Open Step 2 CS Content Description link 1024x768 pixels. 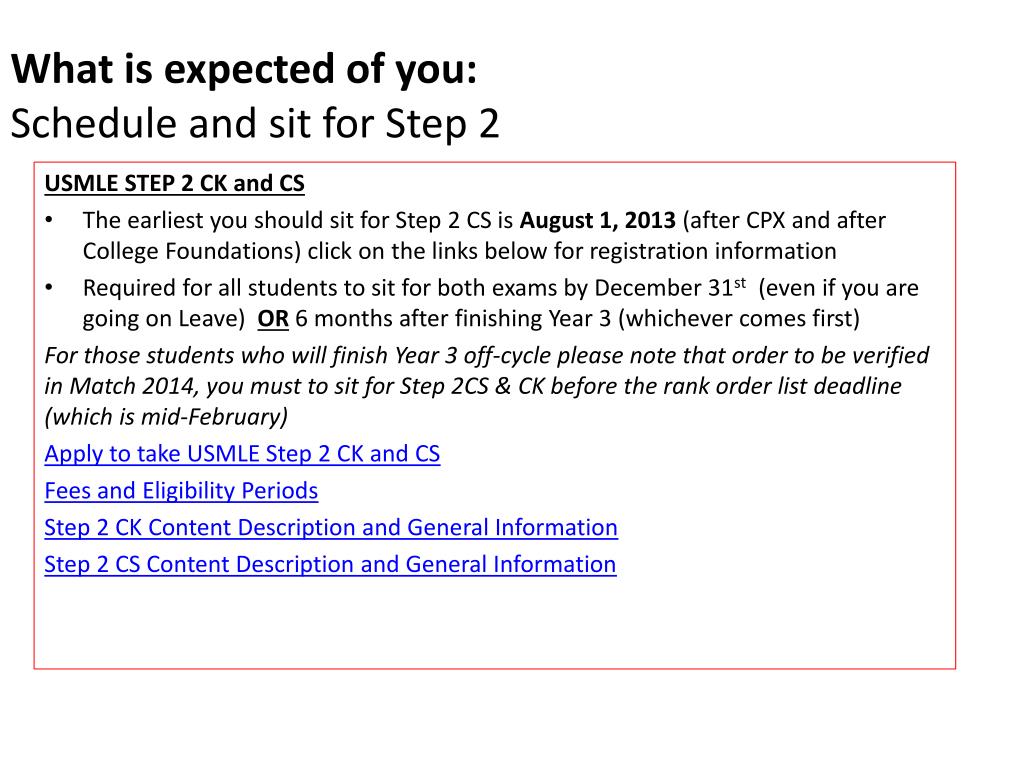click(x=330, y=564)
